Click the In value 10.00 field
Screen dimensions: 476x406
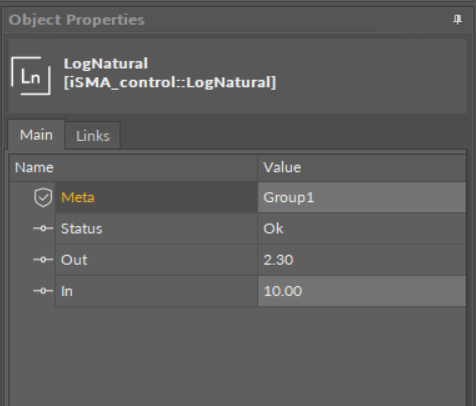pos(362,291)
